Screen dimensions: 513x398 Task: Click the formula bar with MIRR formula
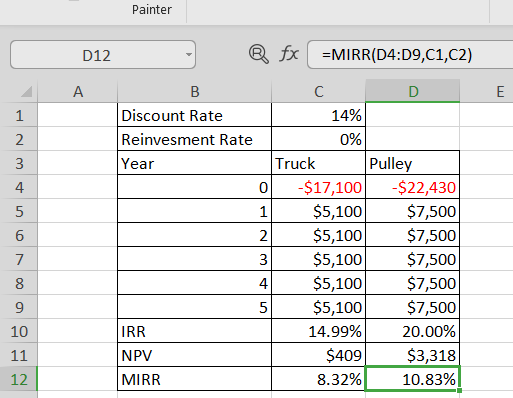tap(410, 55)
